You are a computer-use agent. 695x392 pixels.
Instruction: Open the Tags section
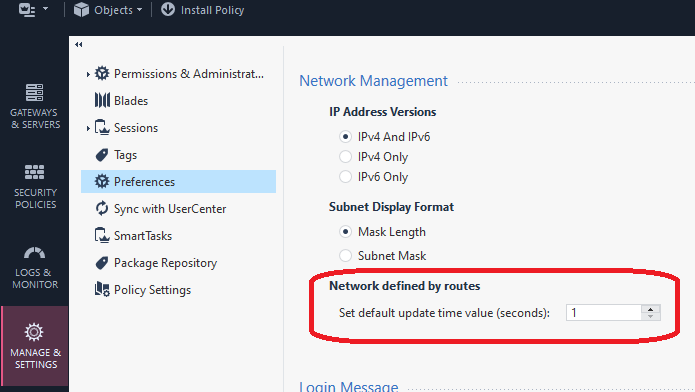pos(179,155)
